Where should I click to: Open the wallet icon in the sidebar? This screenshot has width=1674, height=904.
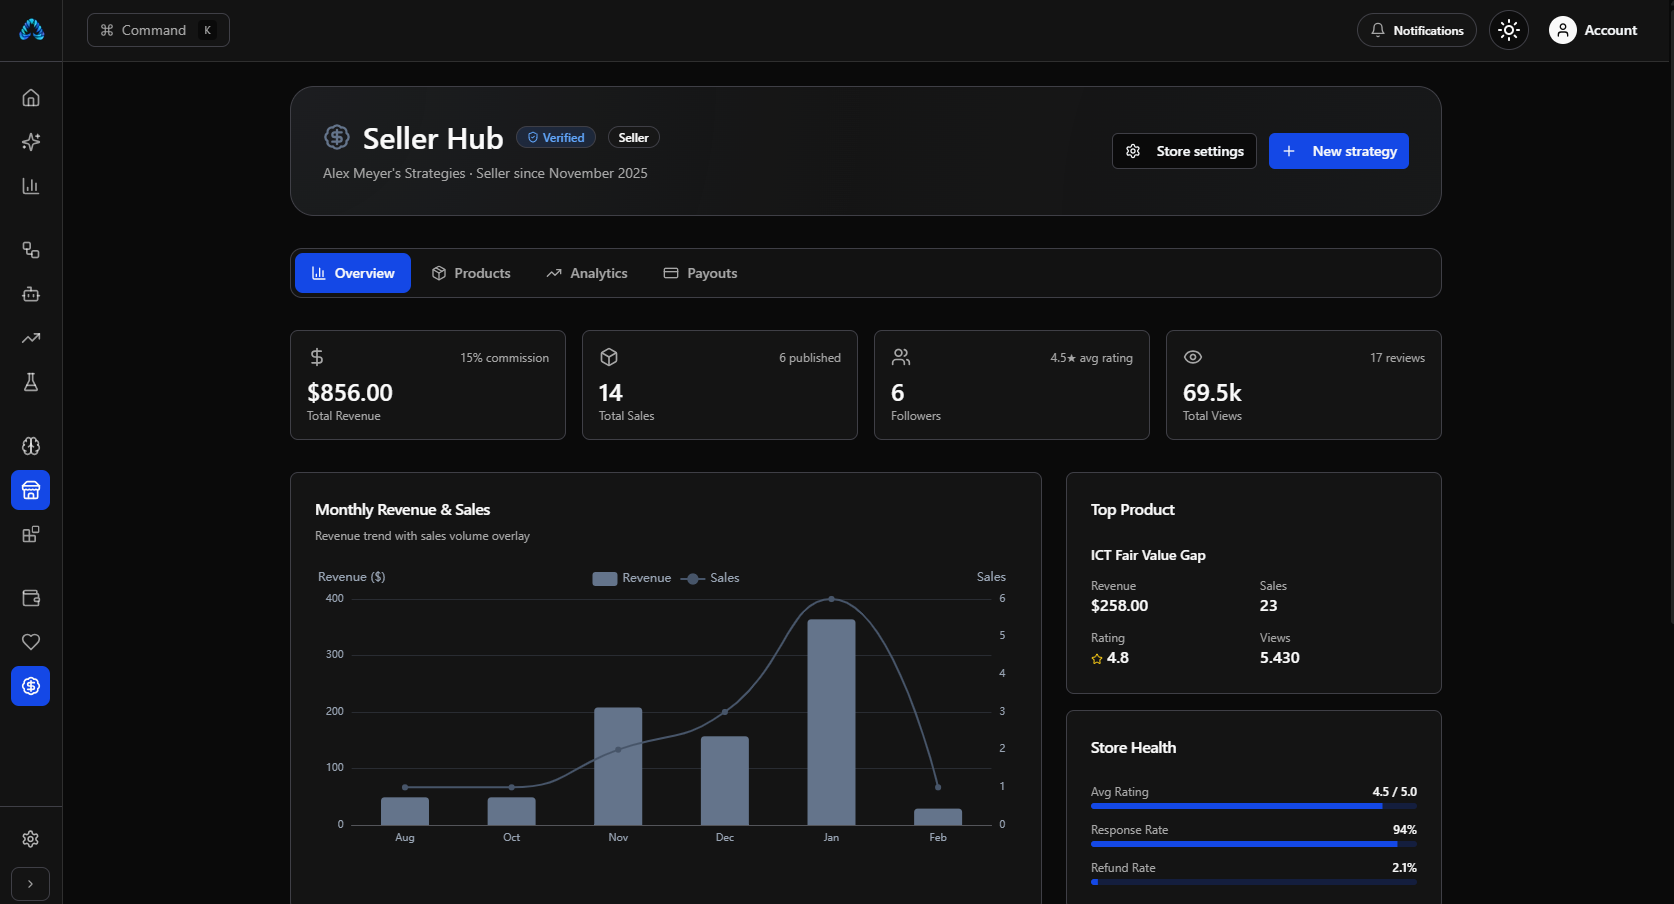tap(31, 598)
